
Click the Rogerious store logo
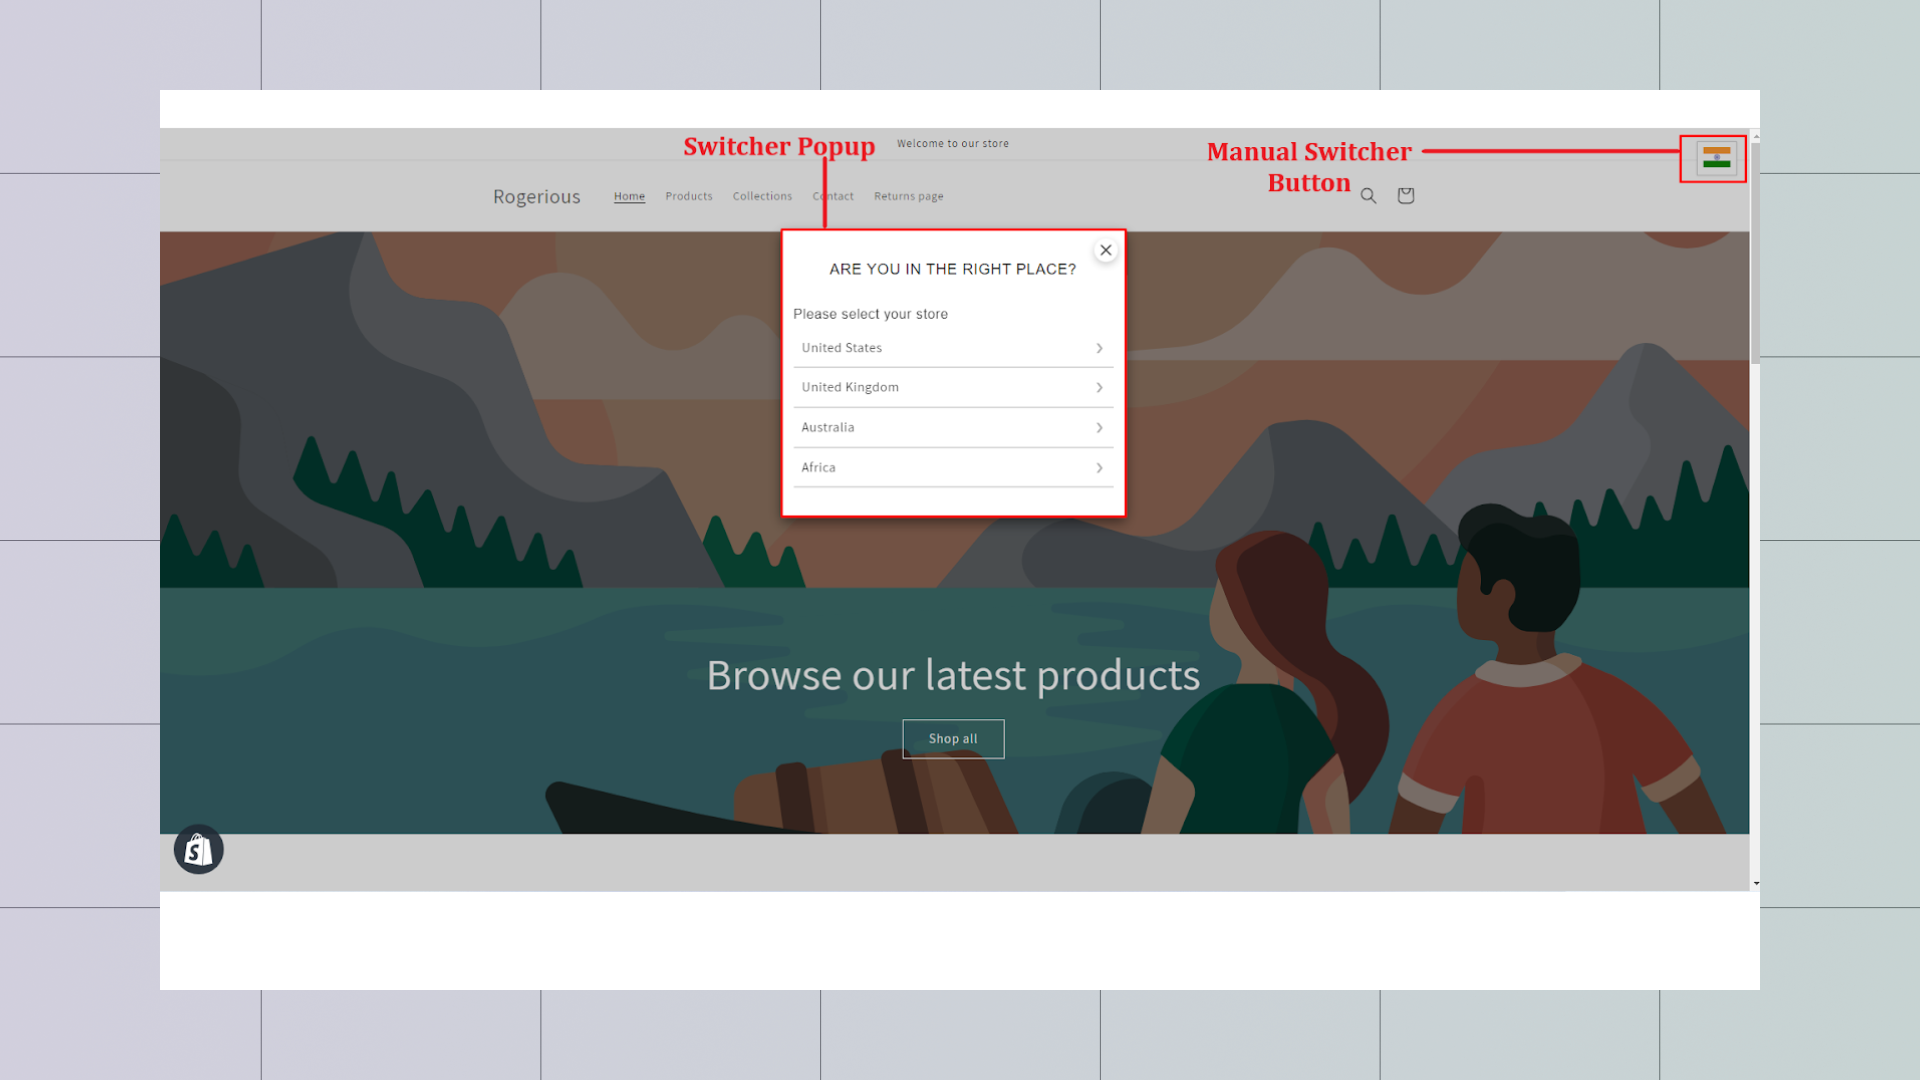pos(536,197)
